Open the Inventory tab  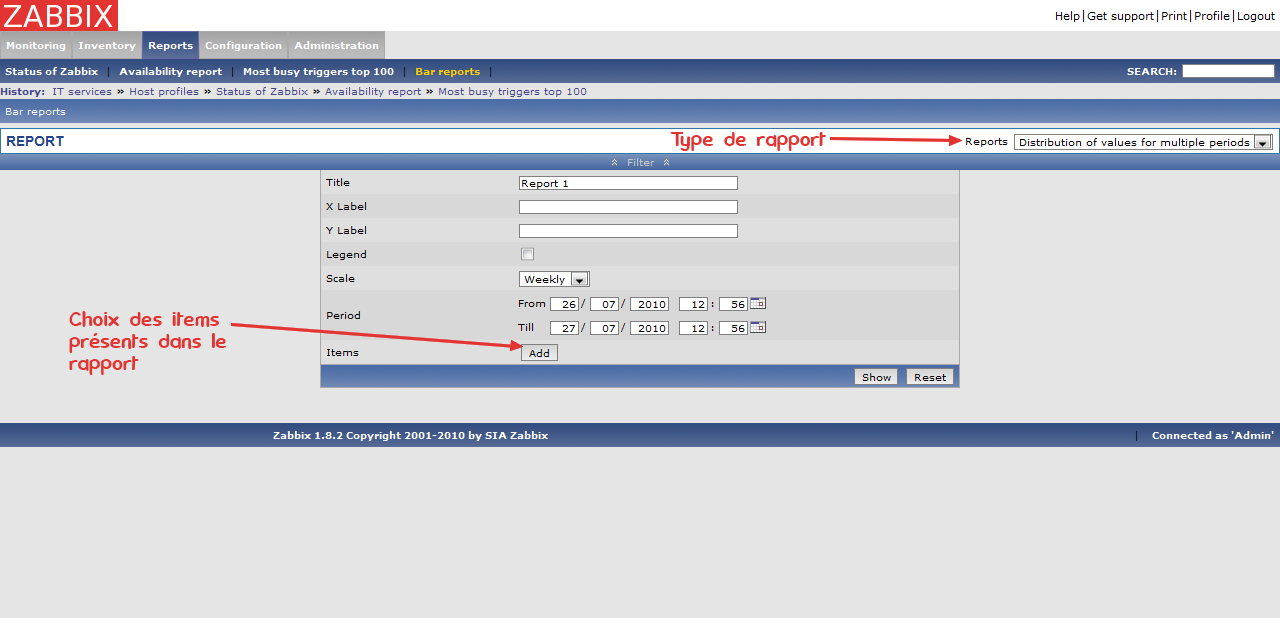(x=107, y=46)
